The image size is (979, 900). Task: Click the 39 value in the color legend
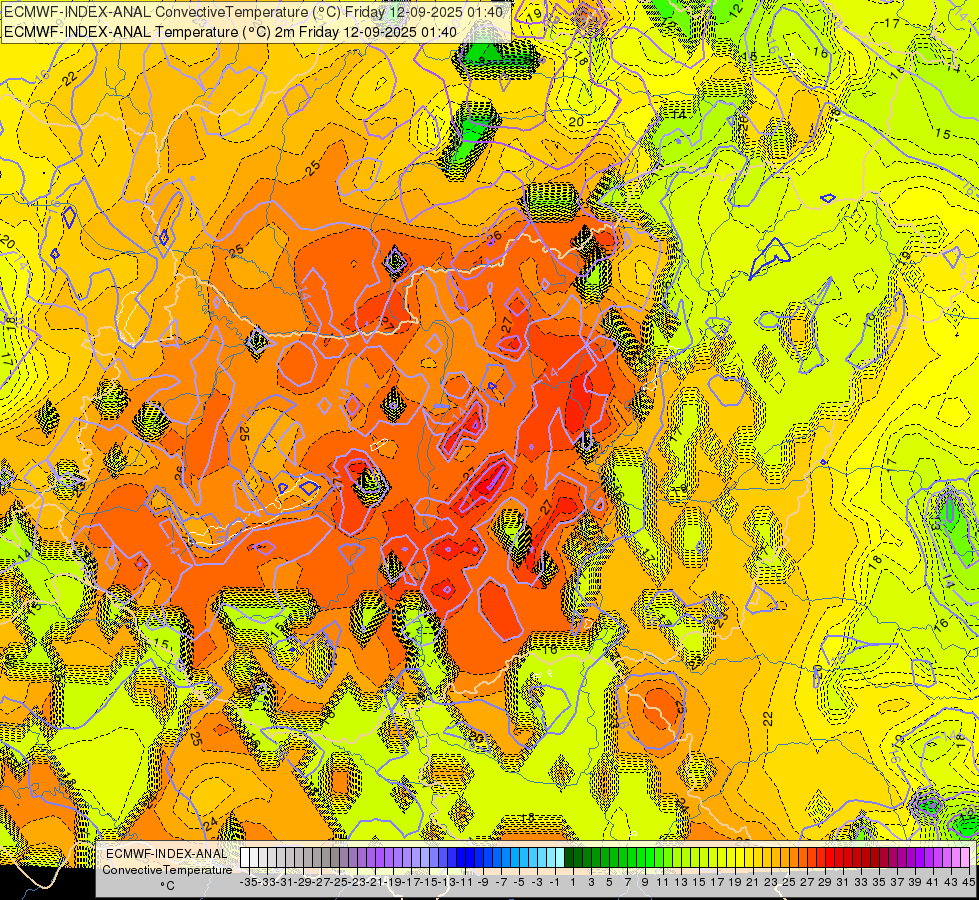pyautogui.click(x=915, y=882)
